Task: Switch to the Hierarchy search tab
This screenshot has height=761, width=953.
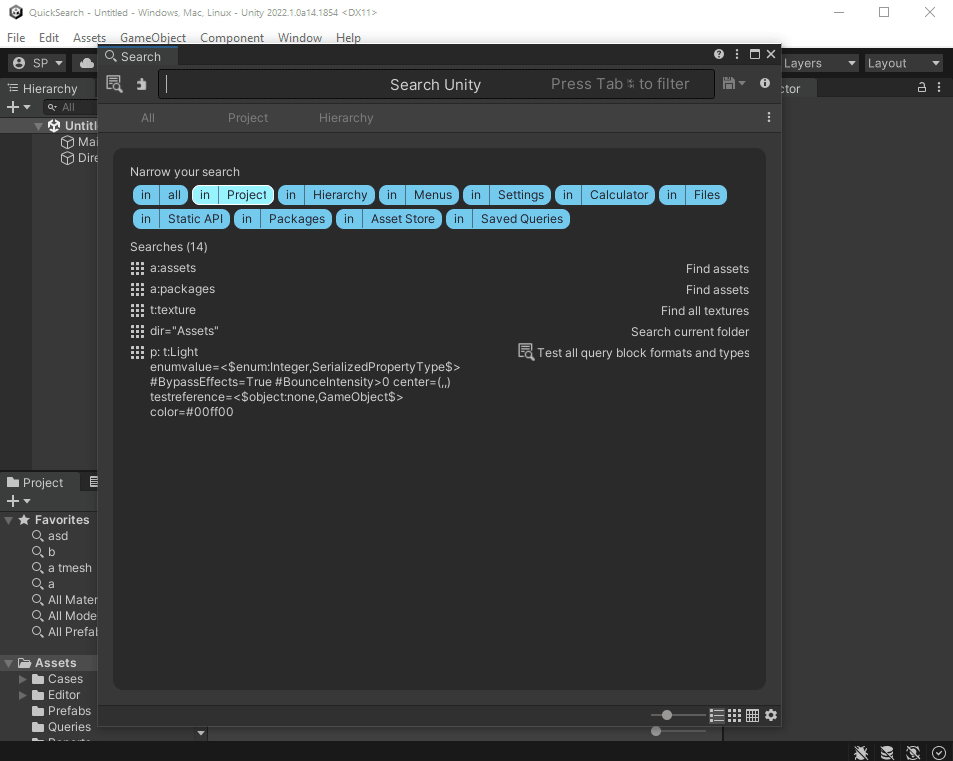Action: click(x=346, y=118)
